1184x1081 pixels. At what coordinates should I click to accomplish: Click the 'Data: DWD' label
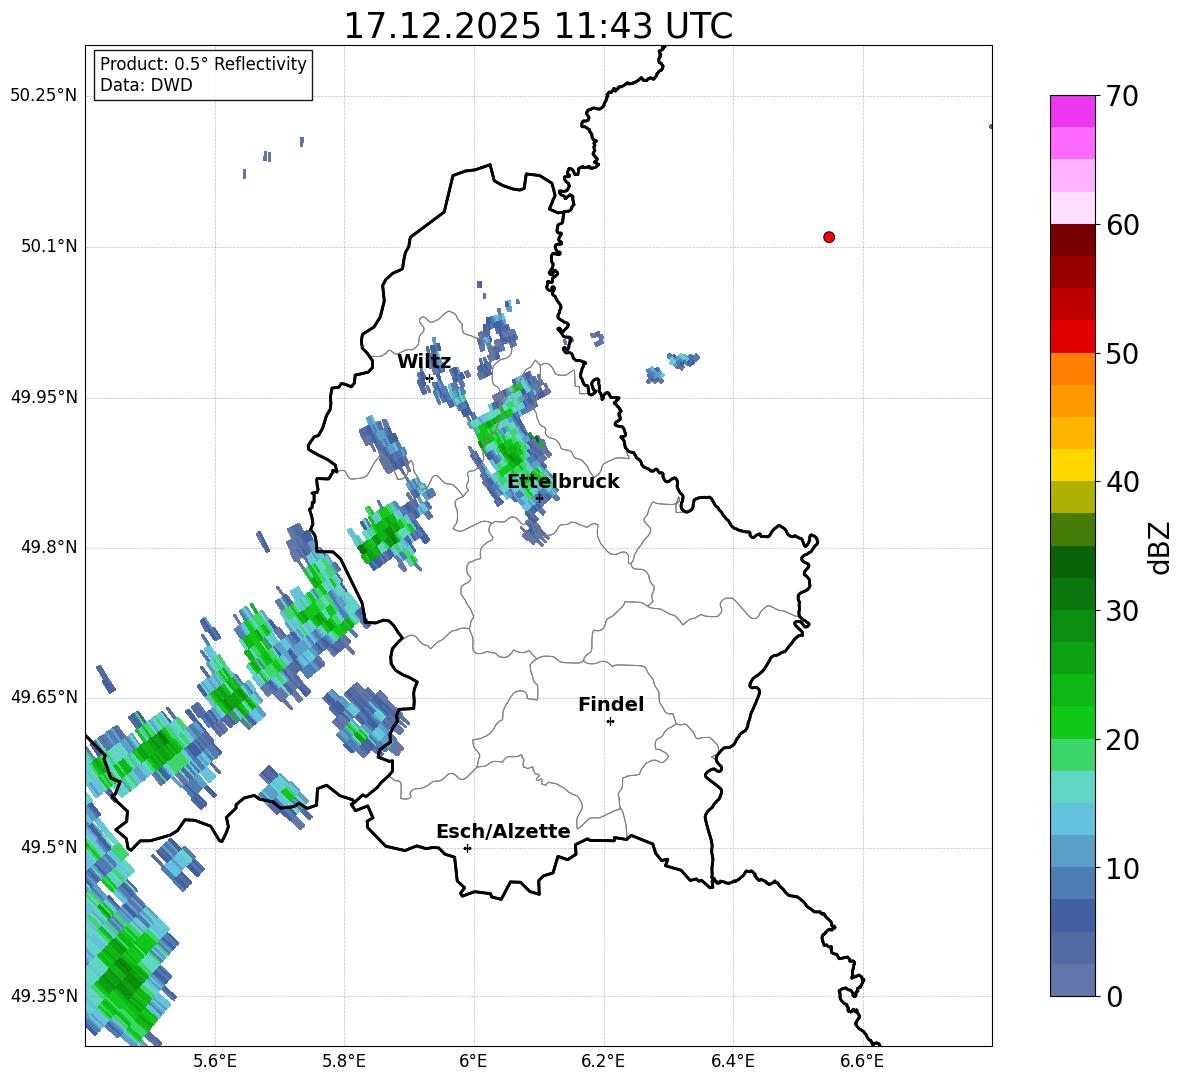pos(146,85)
